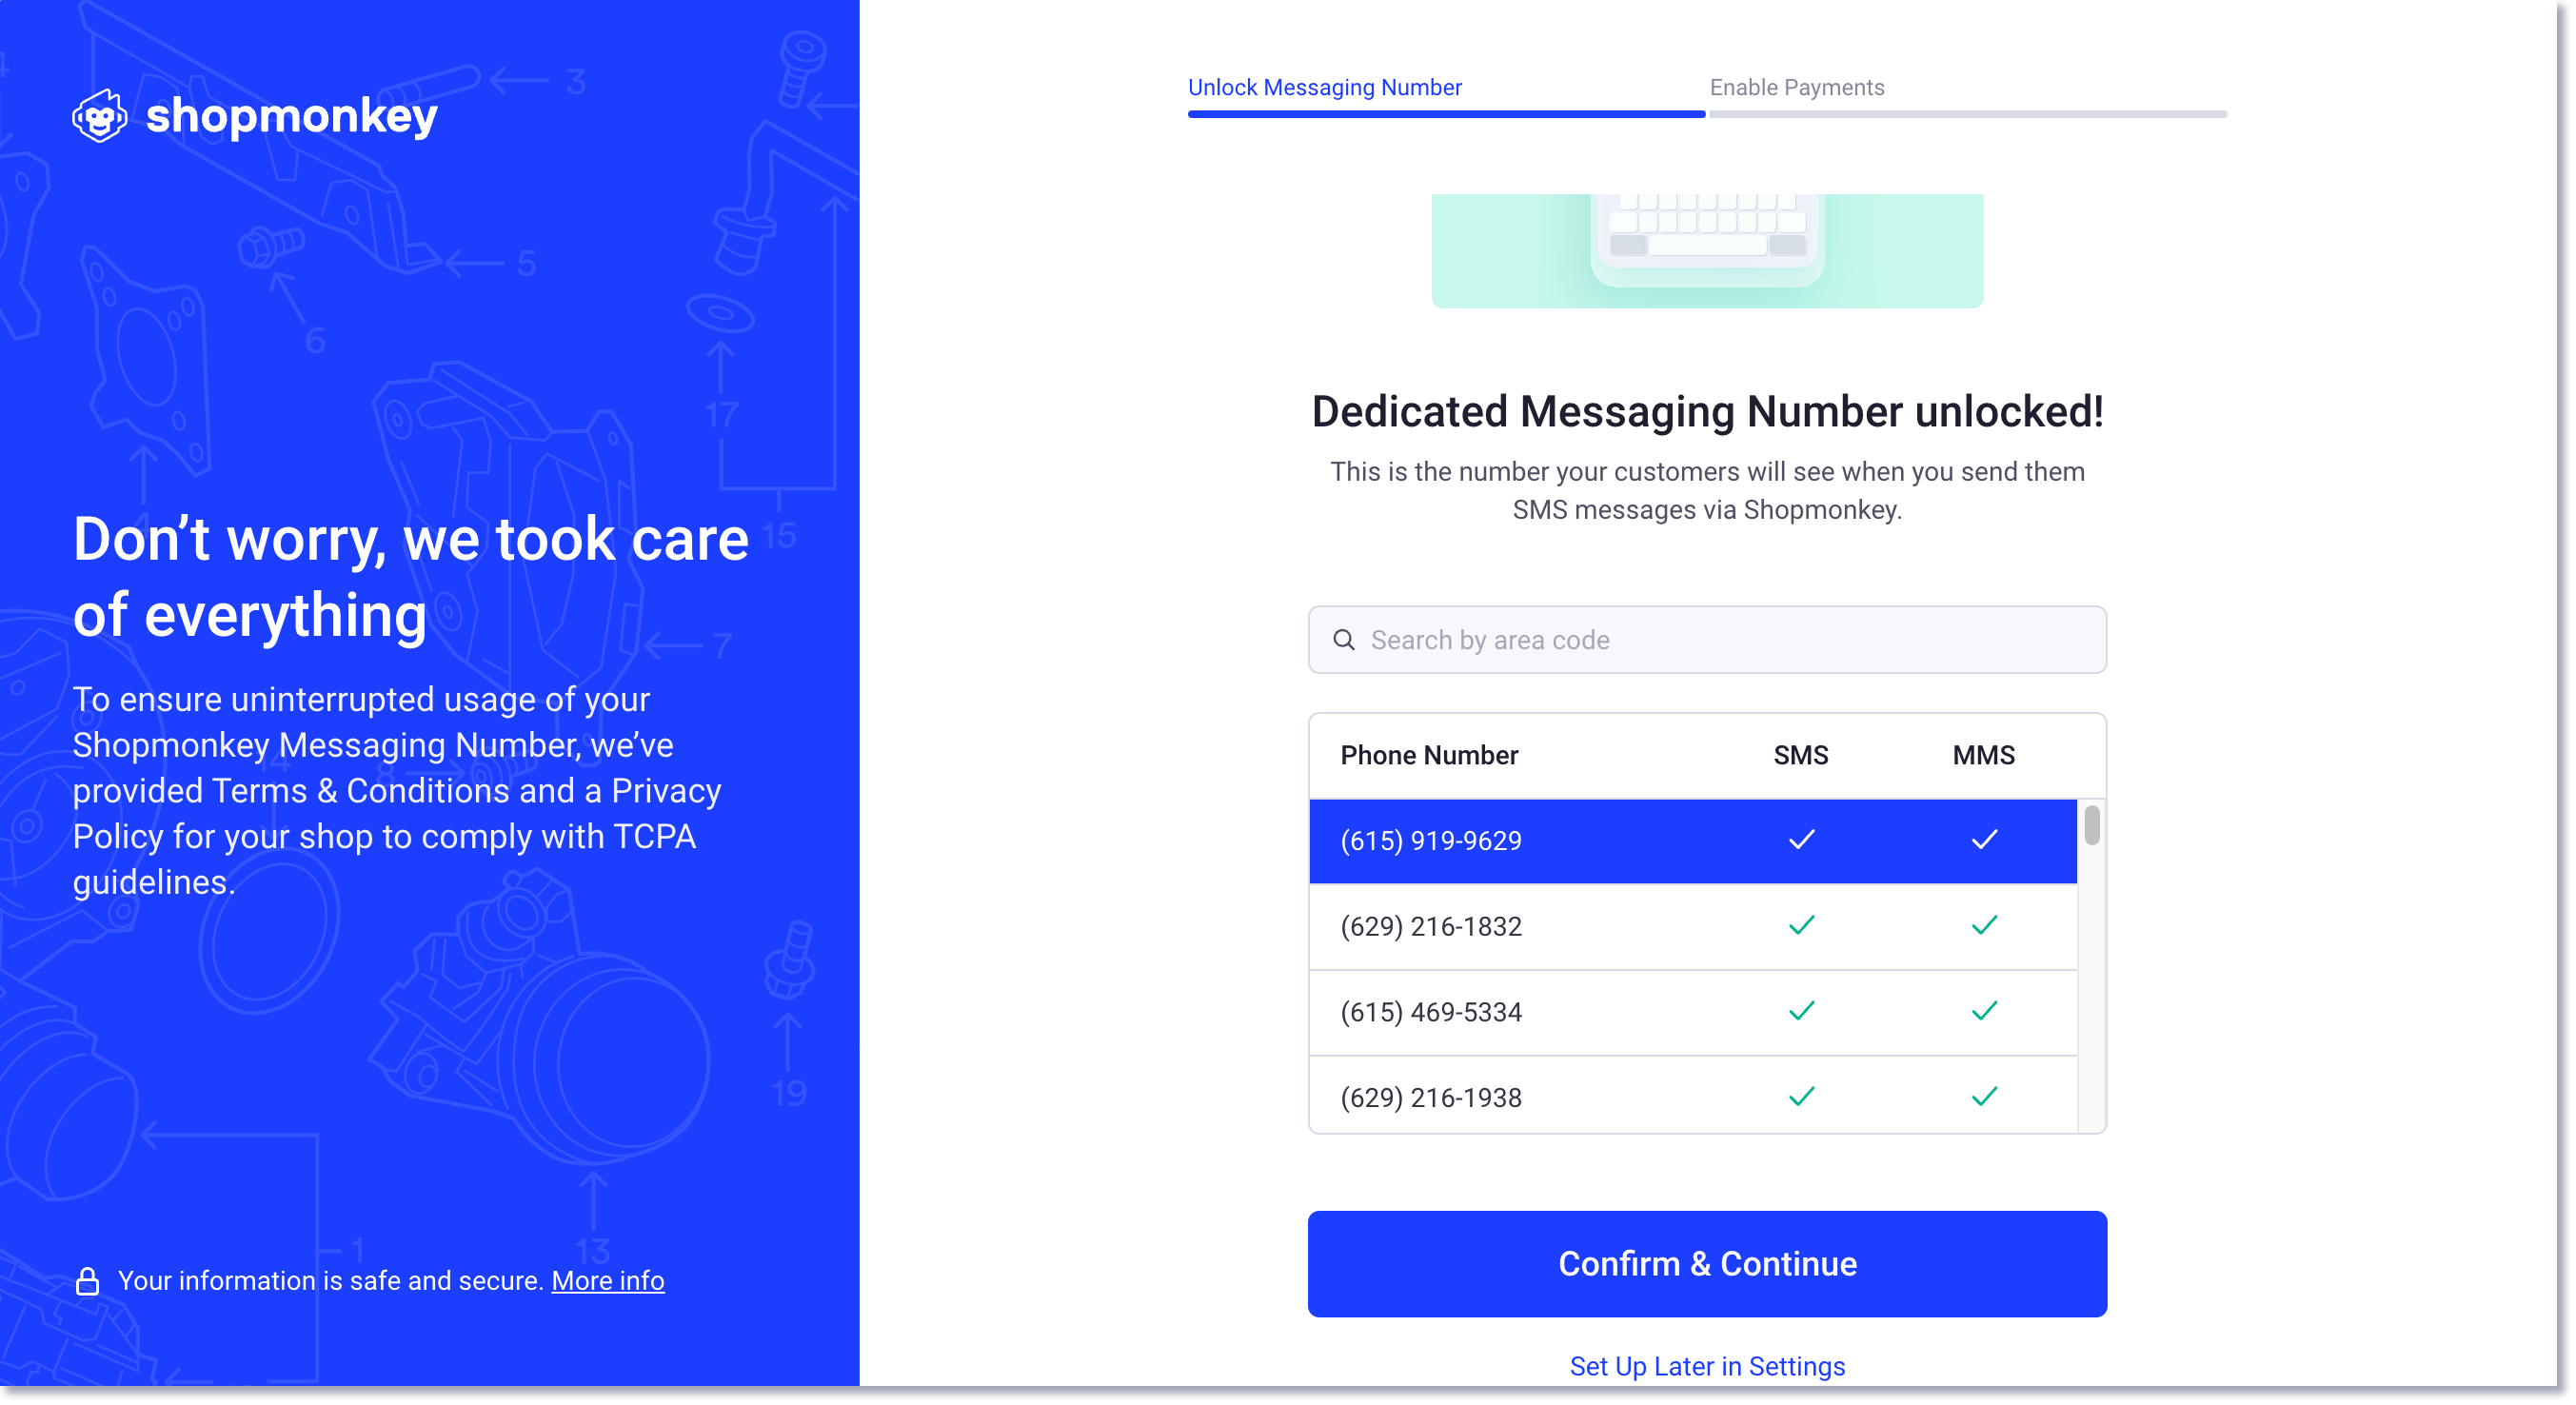The image size is (2576, 1405).
Task: Select phone number (629) 216-1938
Action: [x=1692, y=1096]
